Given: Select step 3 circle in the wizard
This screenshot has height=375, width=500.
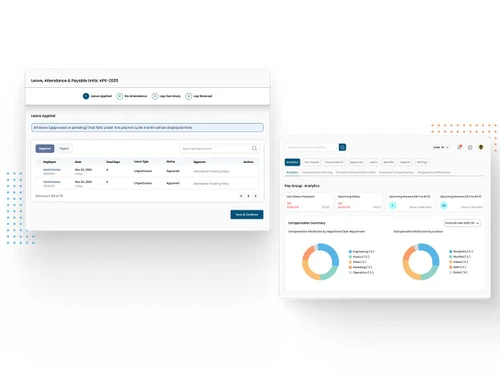Looking at the screenshot, I should point(155,96).
